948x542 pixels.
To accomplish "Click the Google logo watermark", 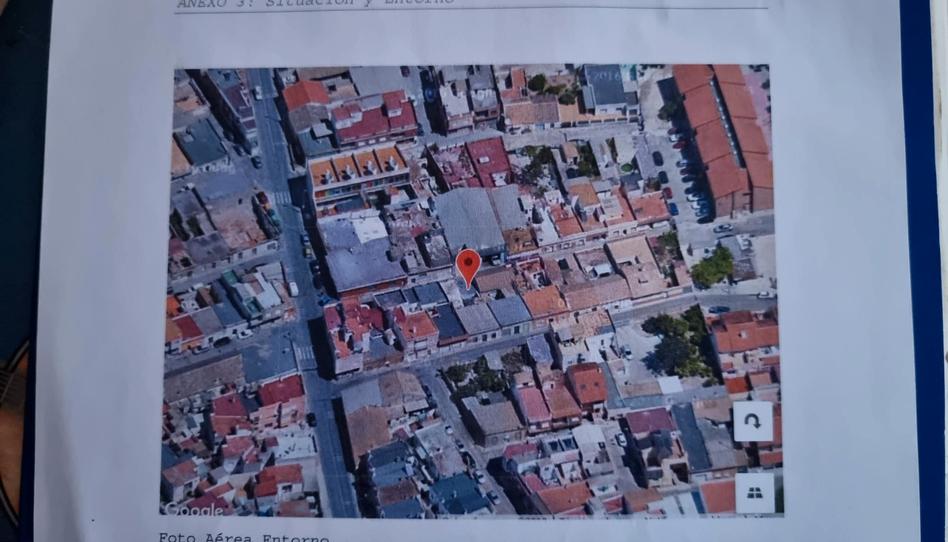I will tap(193, 509).
